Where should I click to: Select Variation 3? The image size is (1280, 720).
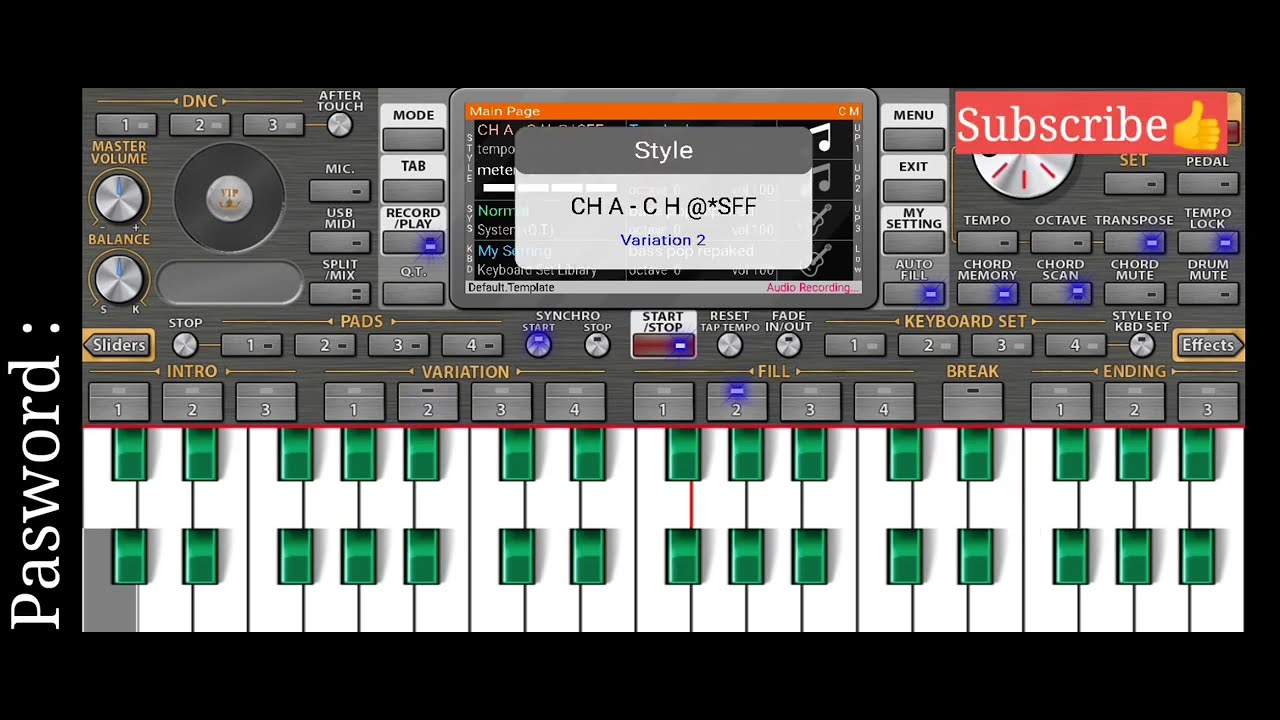tap(501, 401)
